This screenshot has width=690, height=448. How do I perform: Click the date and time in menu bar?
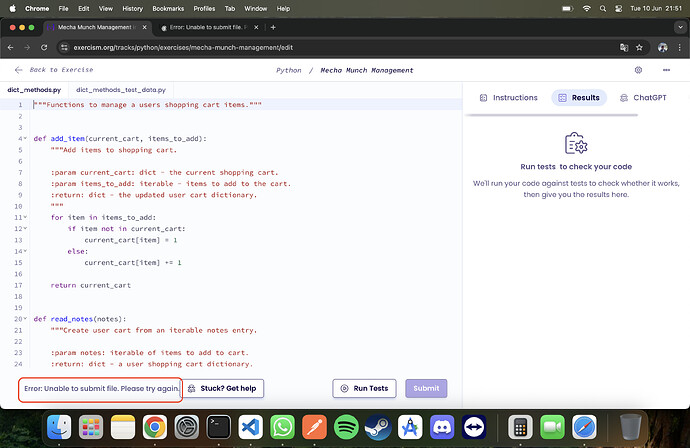656,8
